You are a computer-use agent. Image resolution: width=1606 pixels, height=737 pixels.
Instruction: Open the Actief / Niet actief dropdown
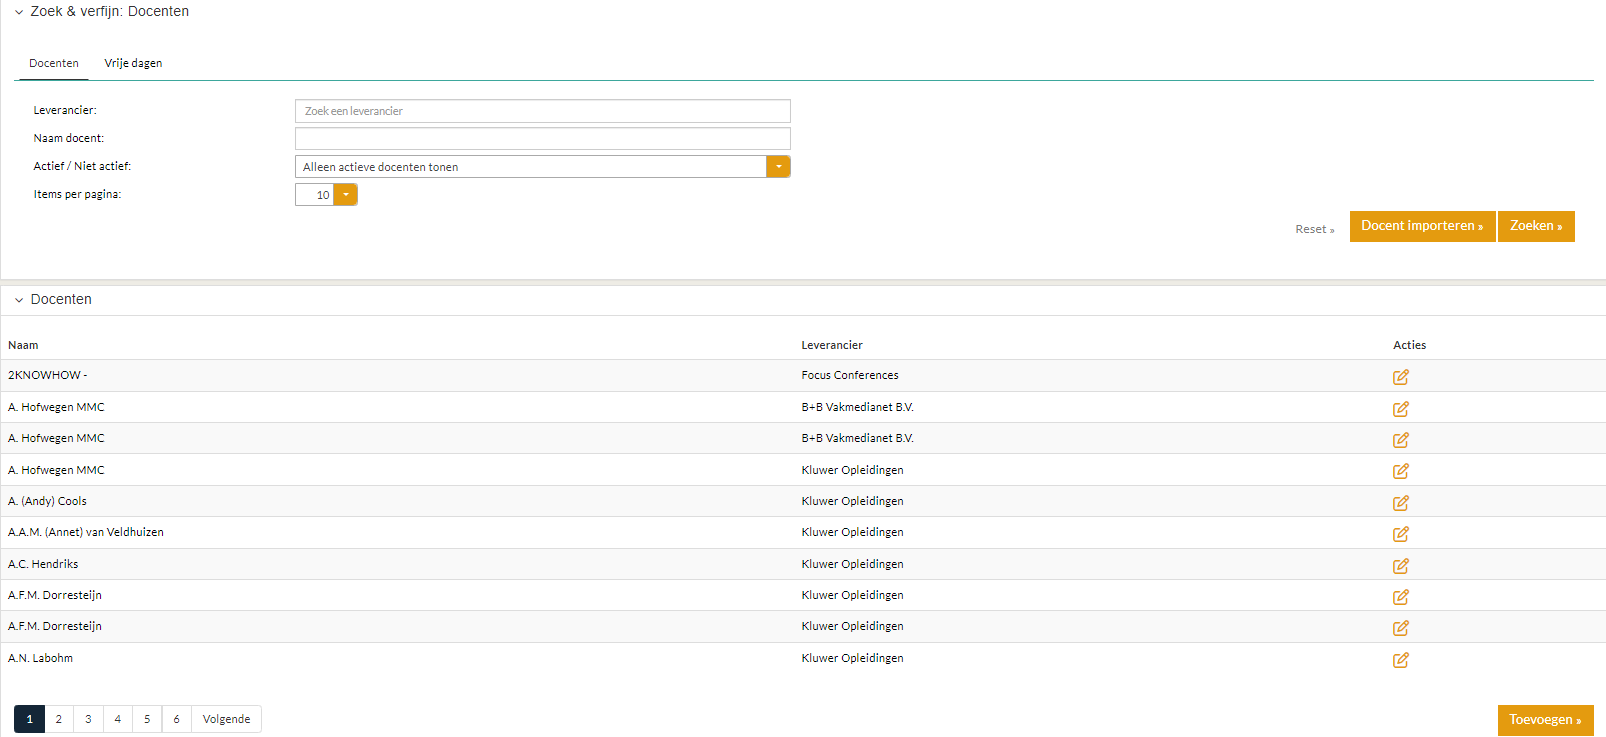pos(778,167)
